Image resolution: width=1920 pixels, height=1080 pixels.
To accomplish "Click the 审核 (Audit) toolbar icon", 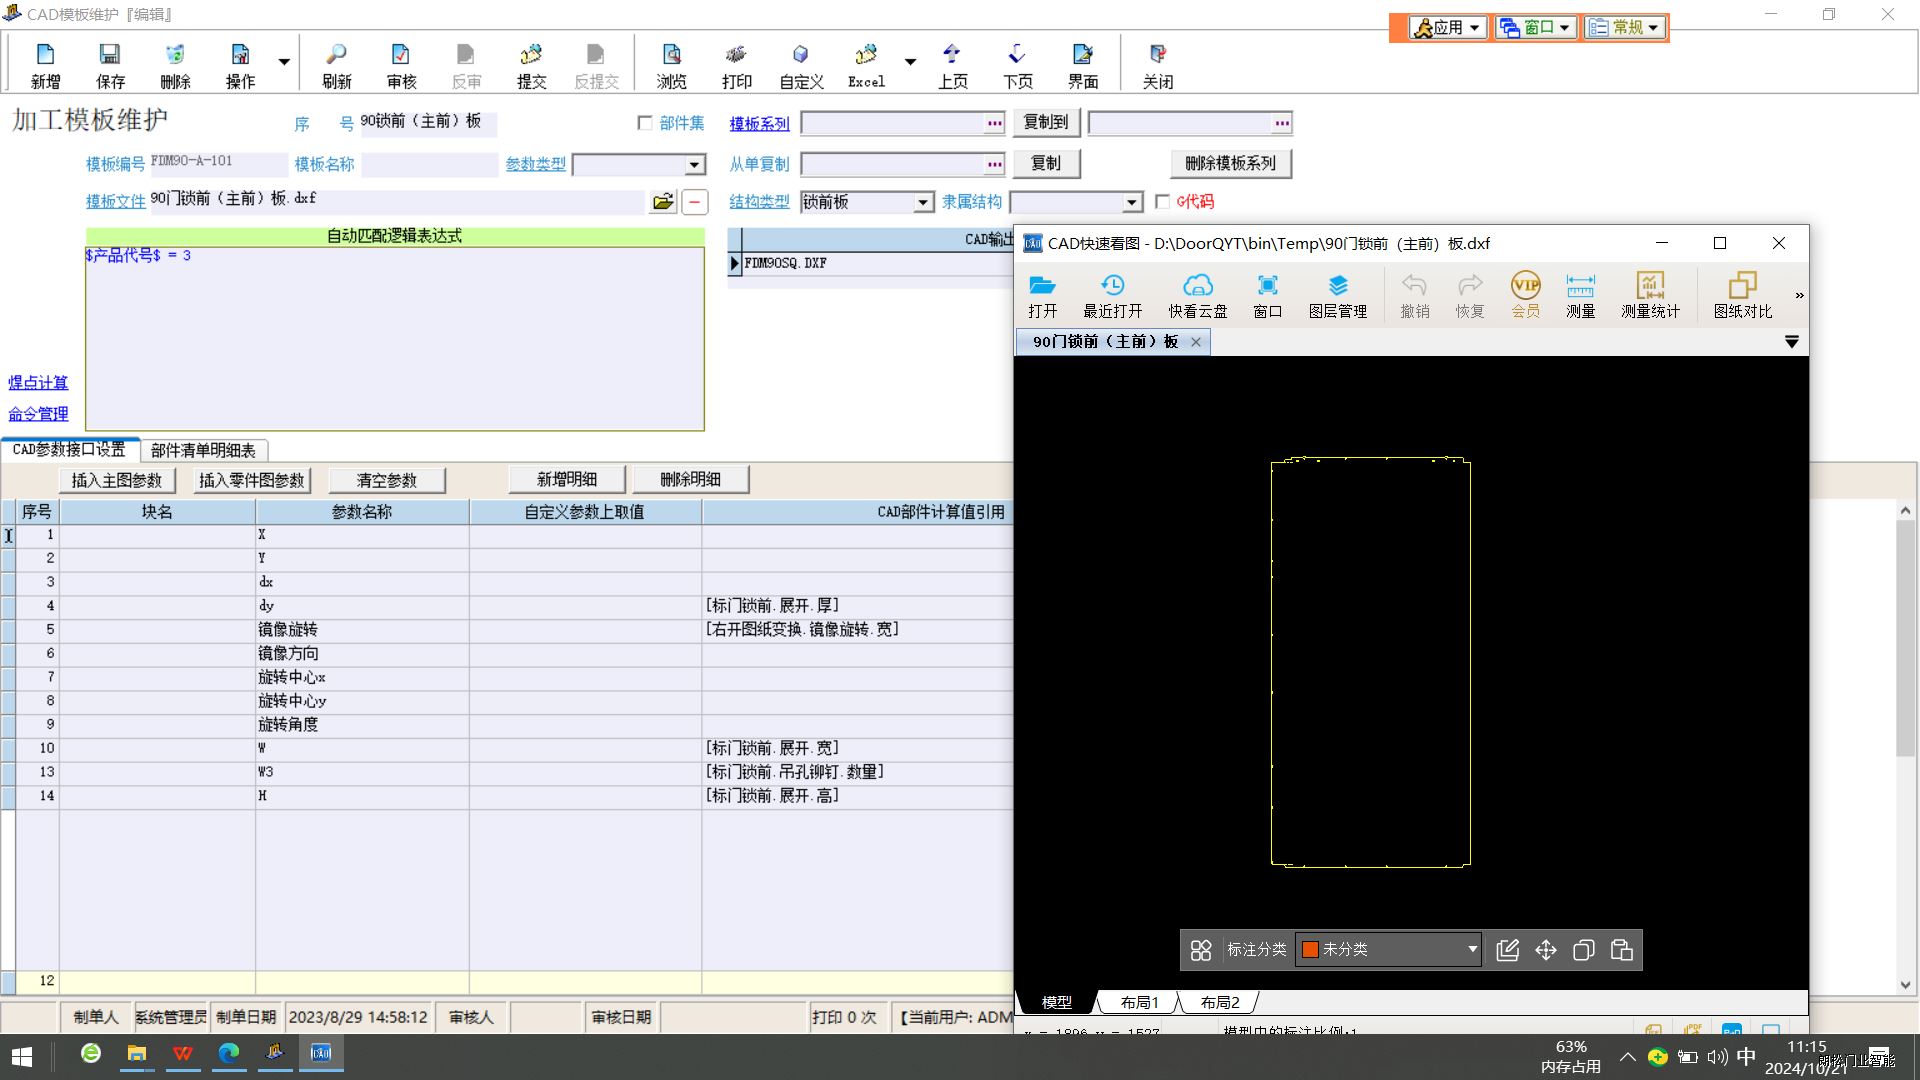I will click(401, 66).
